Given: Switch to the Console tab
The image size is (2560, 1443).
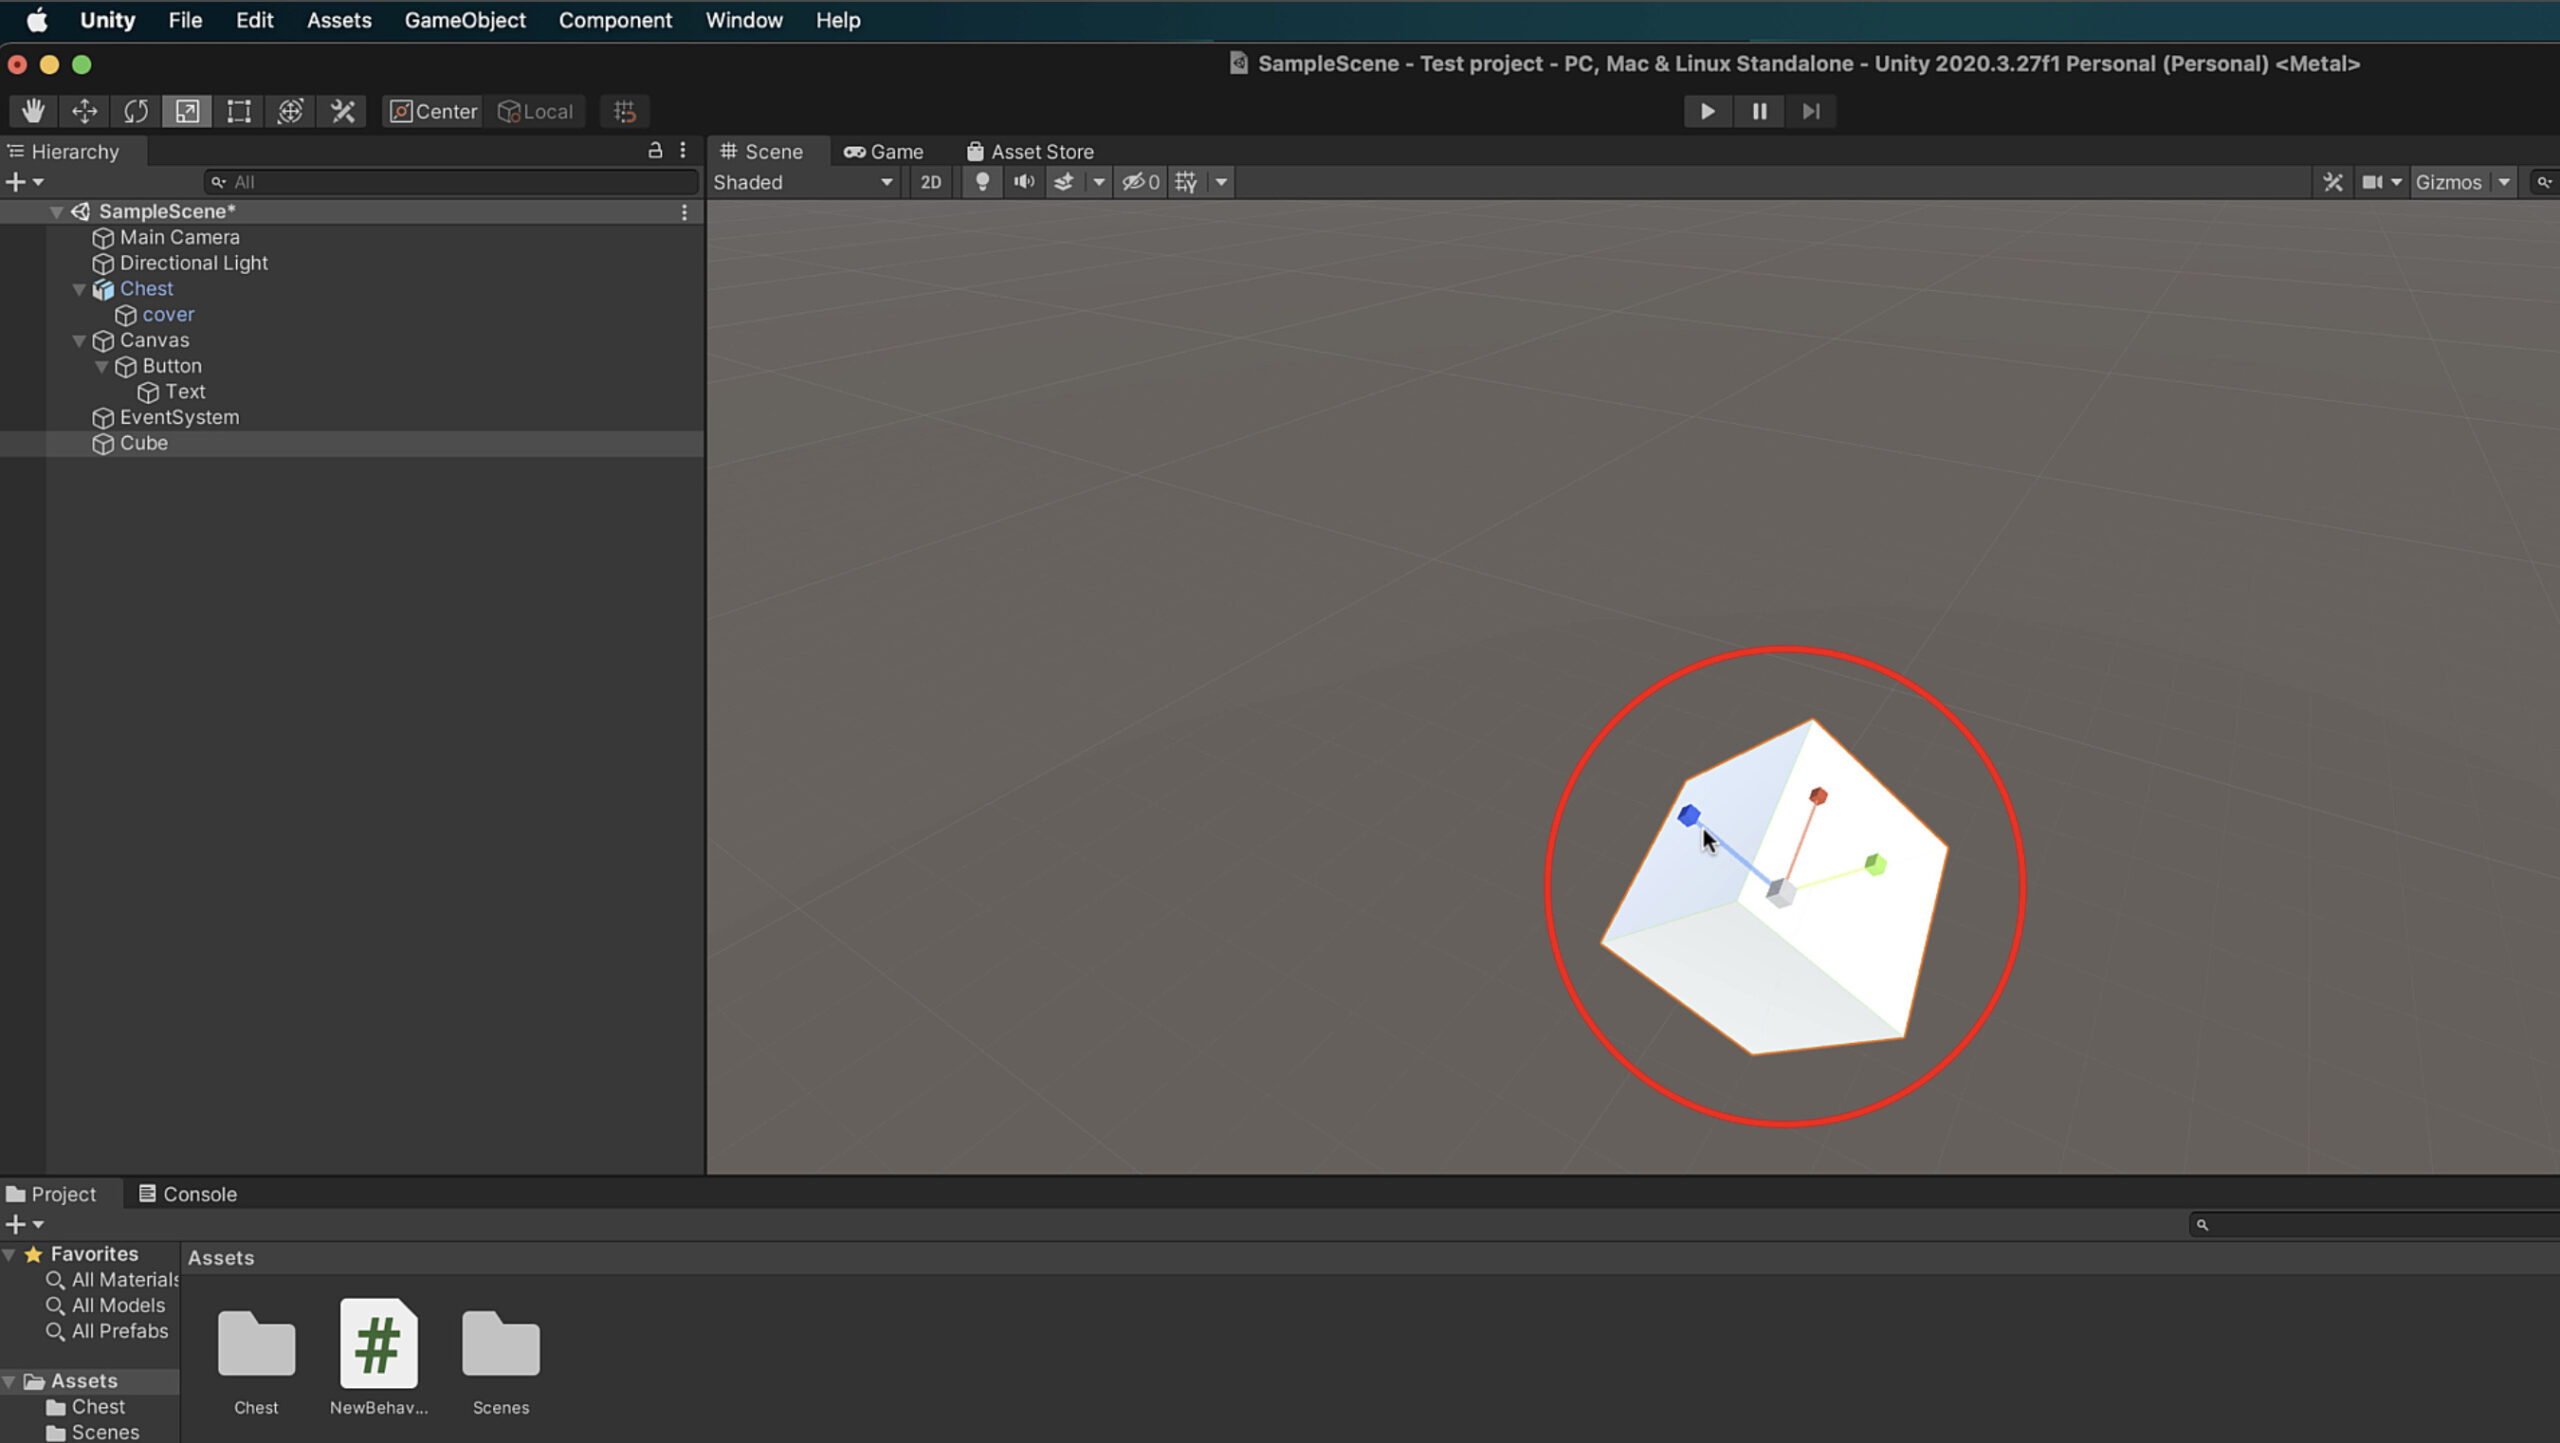Looking at the screenshot, I should [x=188, y=1194].
